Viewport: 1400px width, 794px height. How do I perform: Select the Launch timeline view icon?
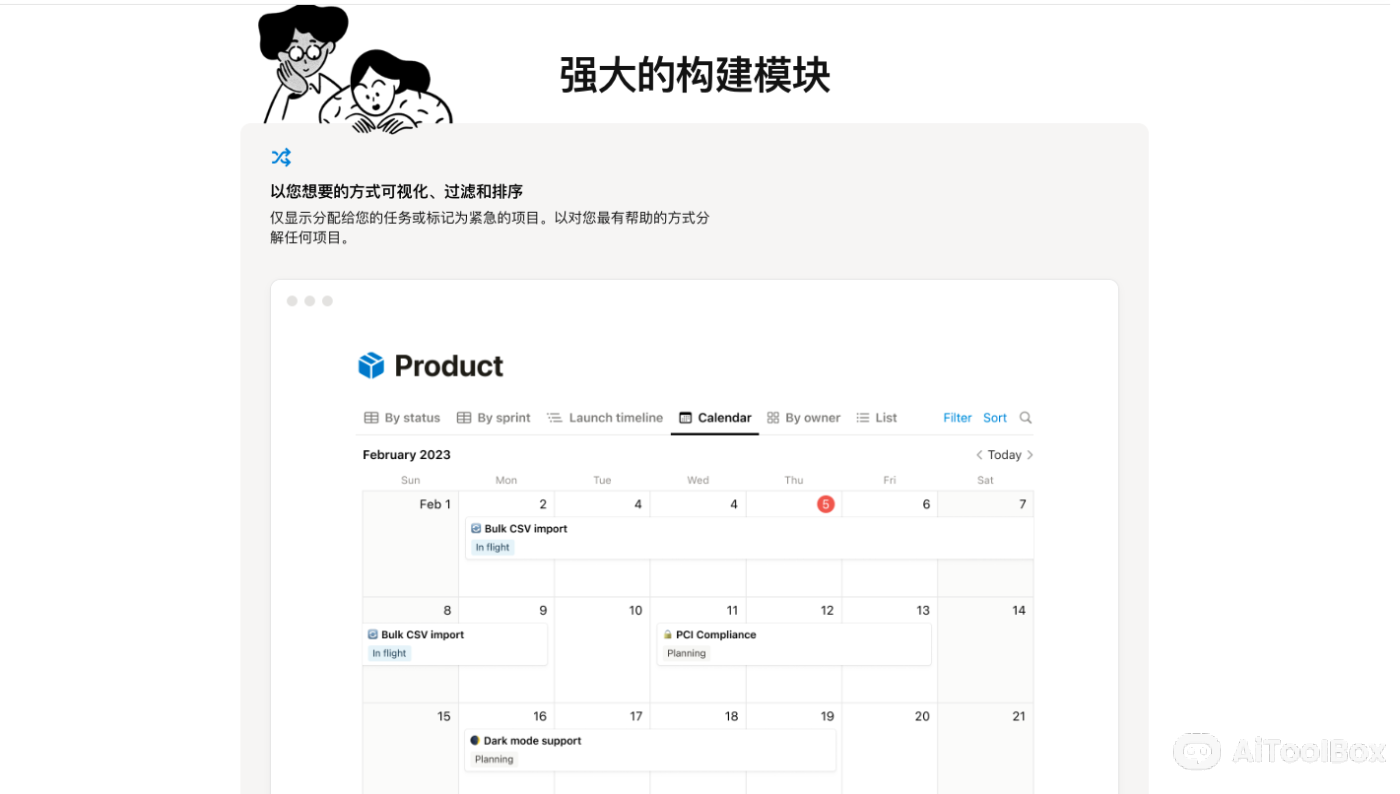(x=554, y=417)
